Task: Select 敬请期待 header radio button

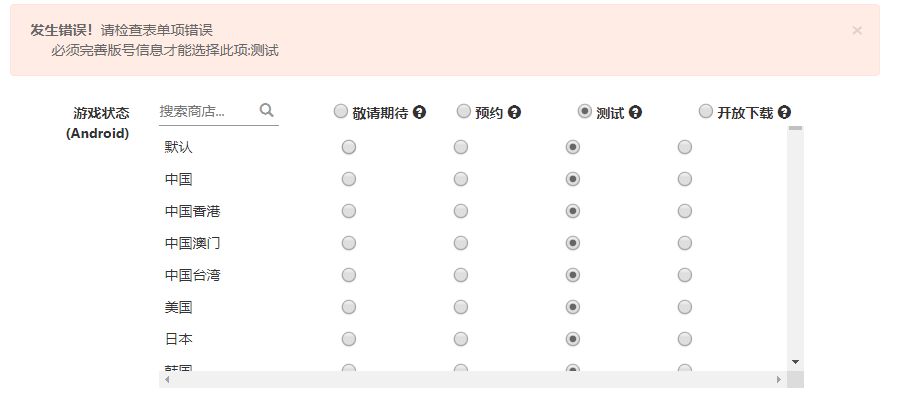Action: (x=341, y=112)
